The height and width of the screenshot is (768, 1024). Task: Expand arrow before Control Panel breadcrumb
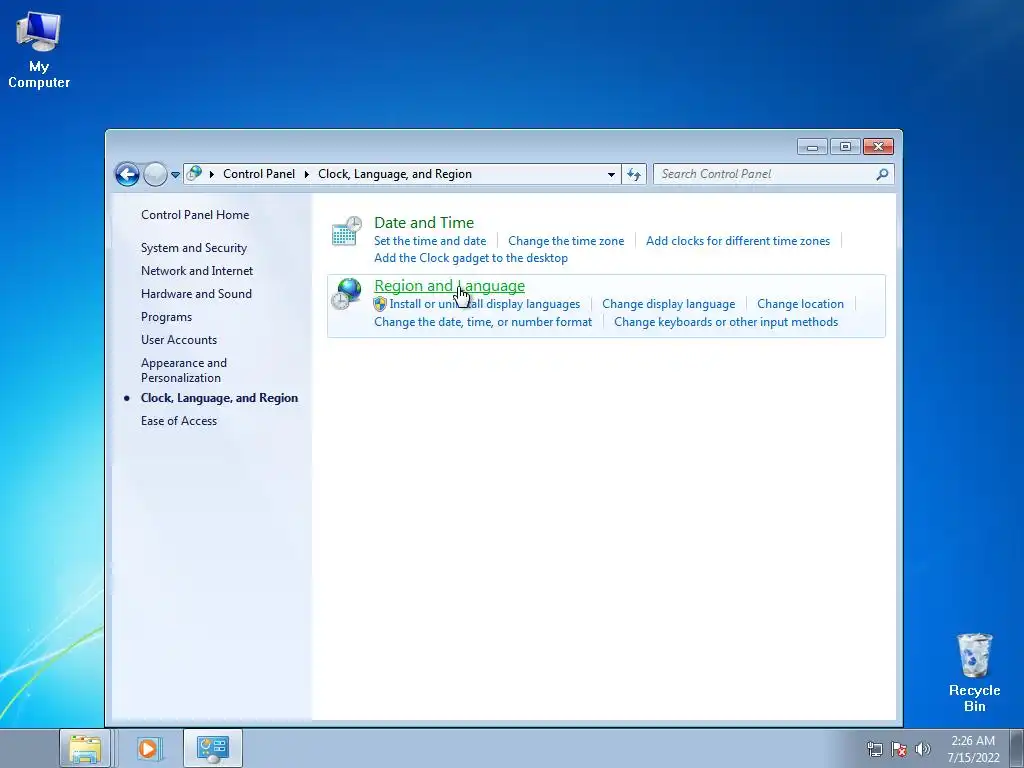[212, 174]
